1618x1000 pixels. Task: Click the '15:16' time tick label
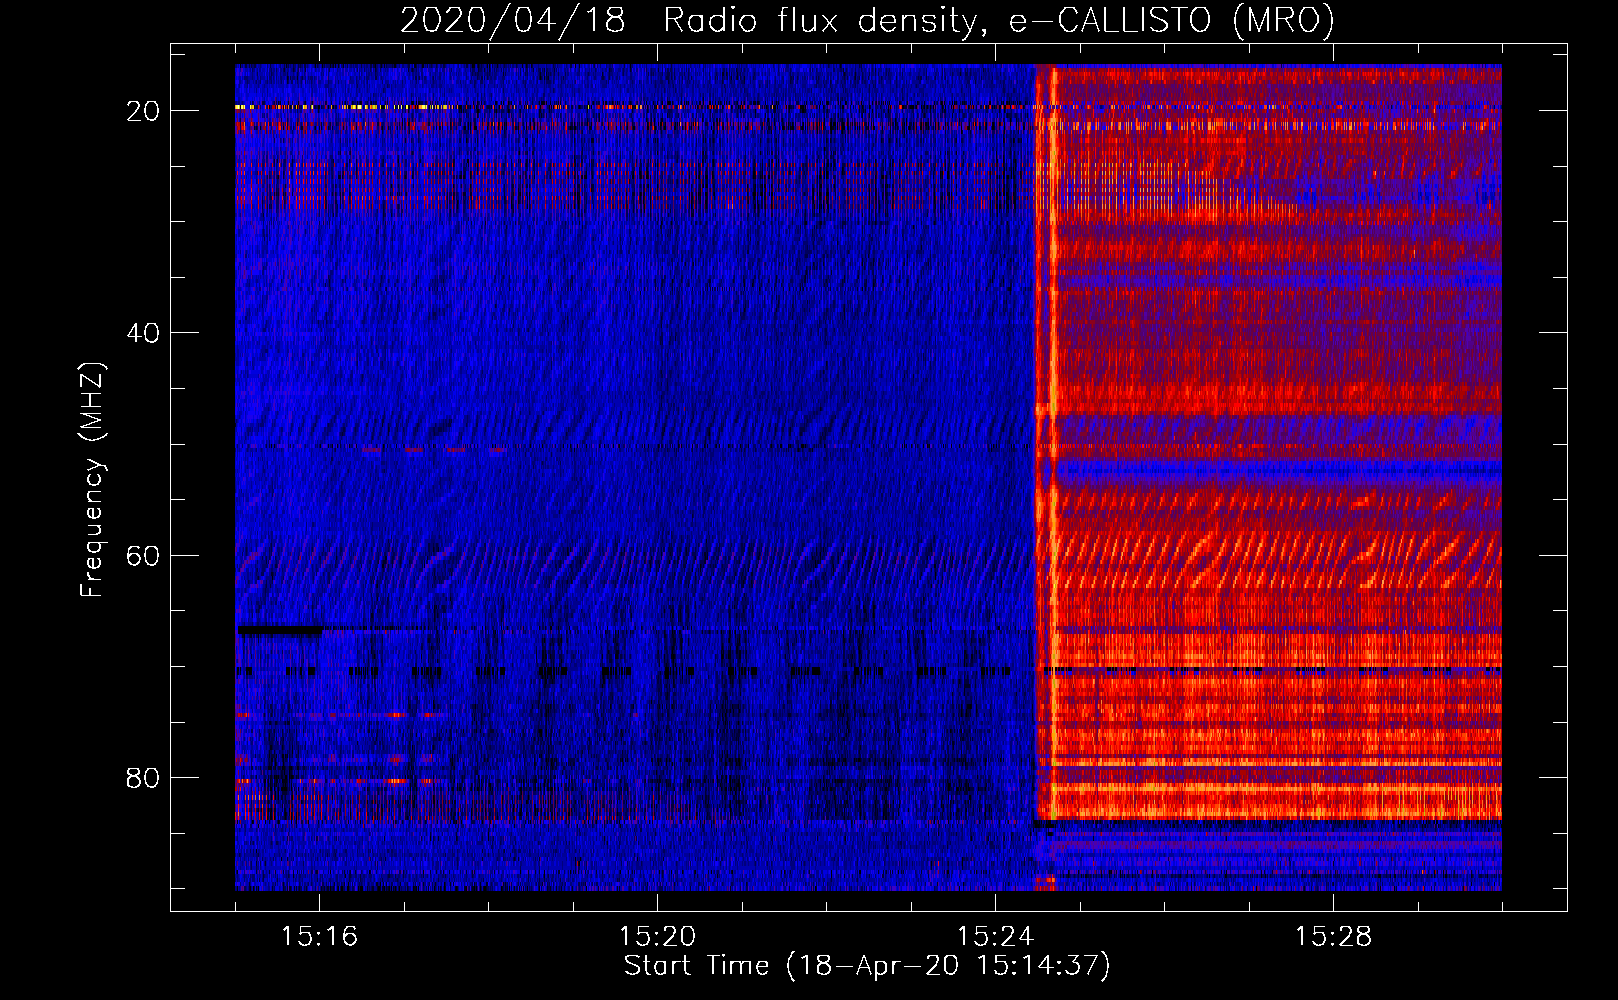(x=319, y=936)
